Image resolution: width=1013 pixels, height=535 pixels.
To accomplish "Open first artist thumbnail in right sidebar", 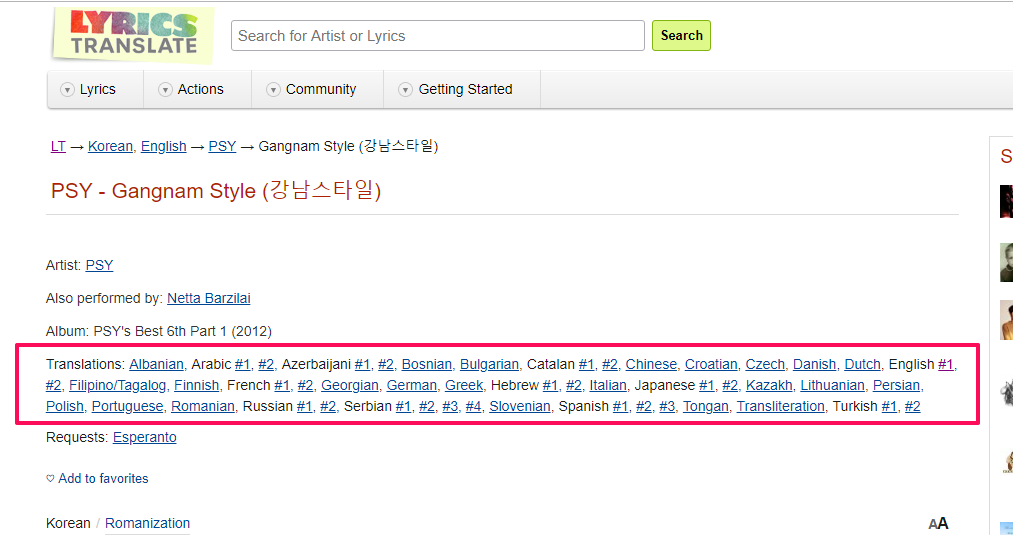I will (x=1005, y=201).
